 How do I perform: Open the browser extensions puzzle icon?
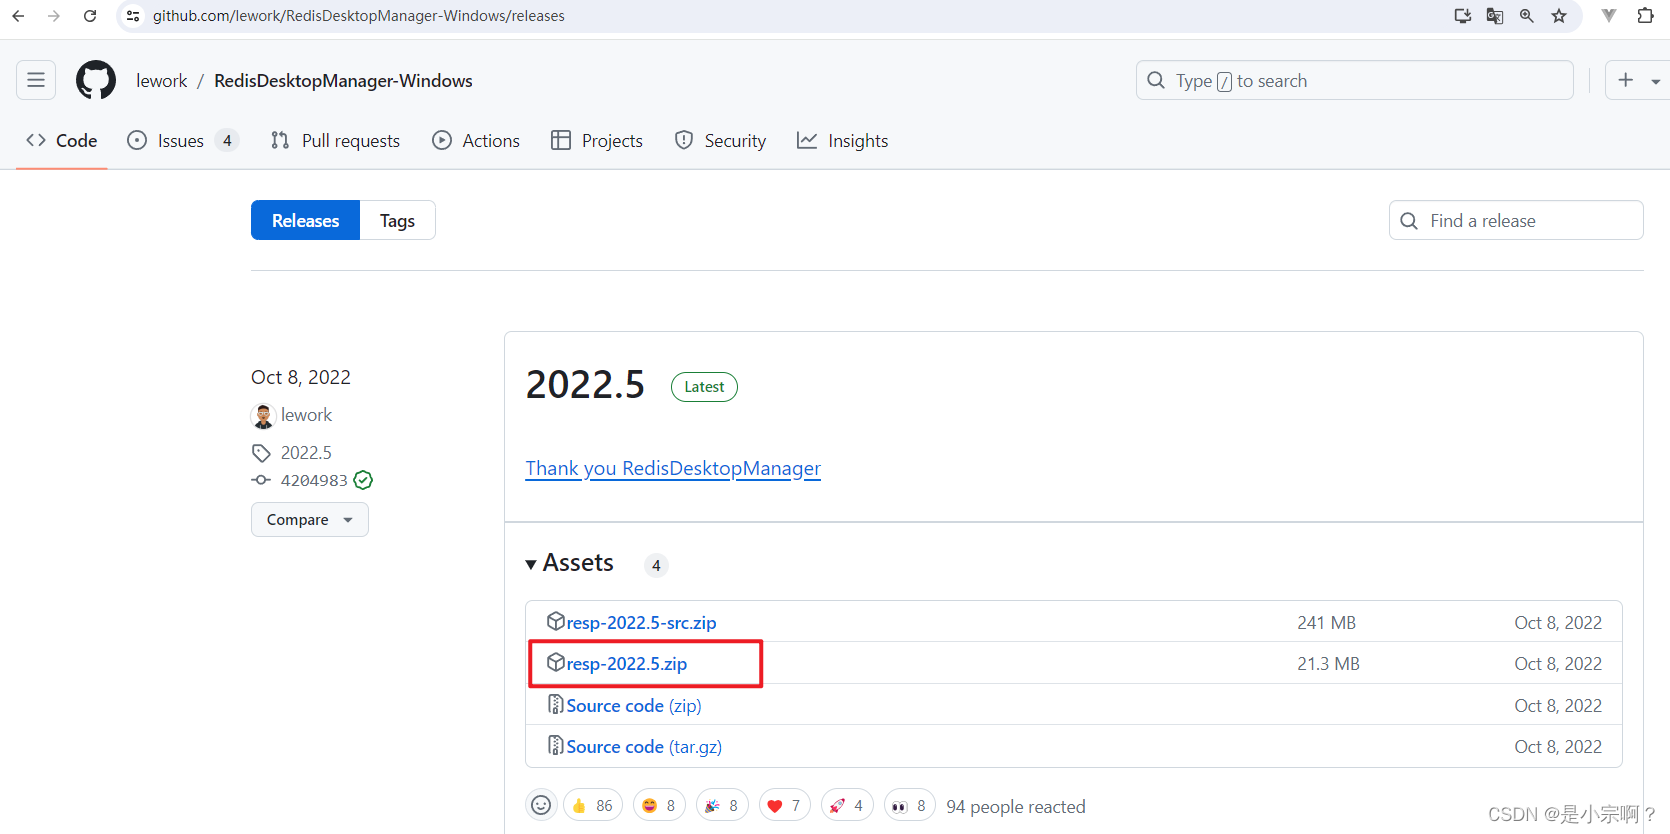tap(1645, 16)
